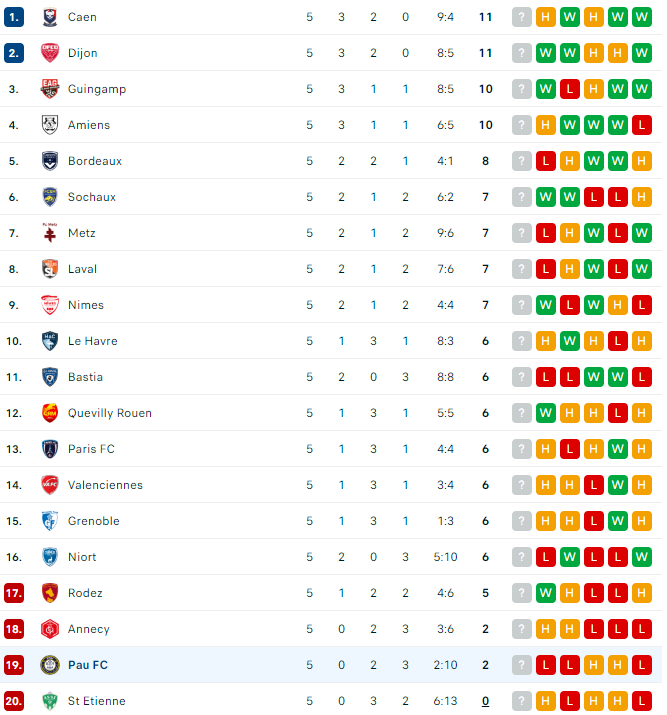This screenshot has width=667, height=715.
Task: Open the Amiens team page link
Action: 89,125
